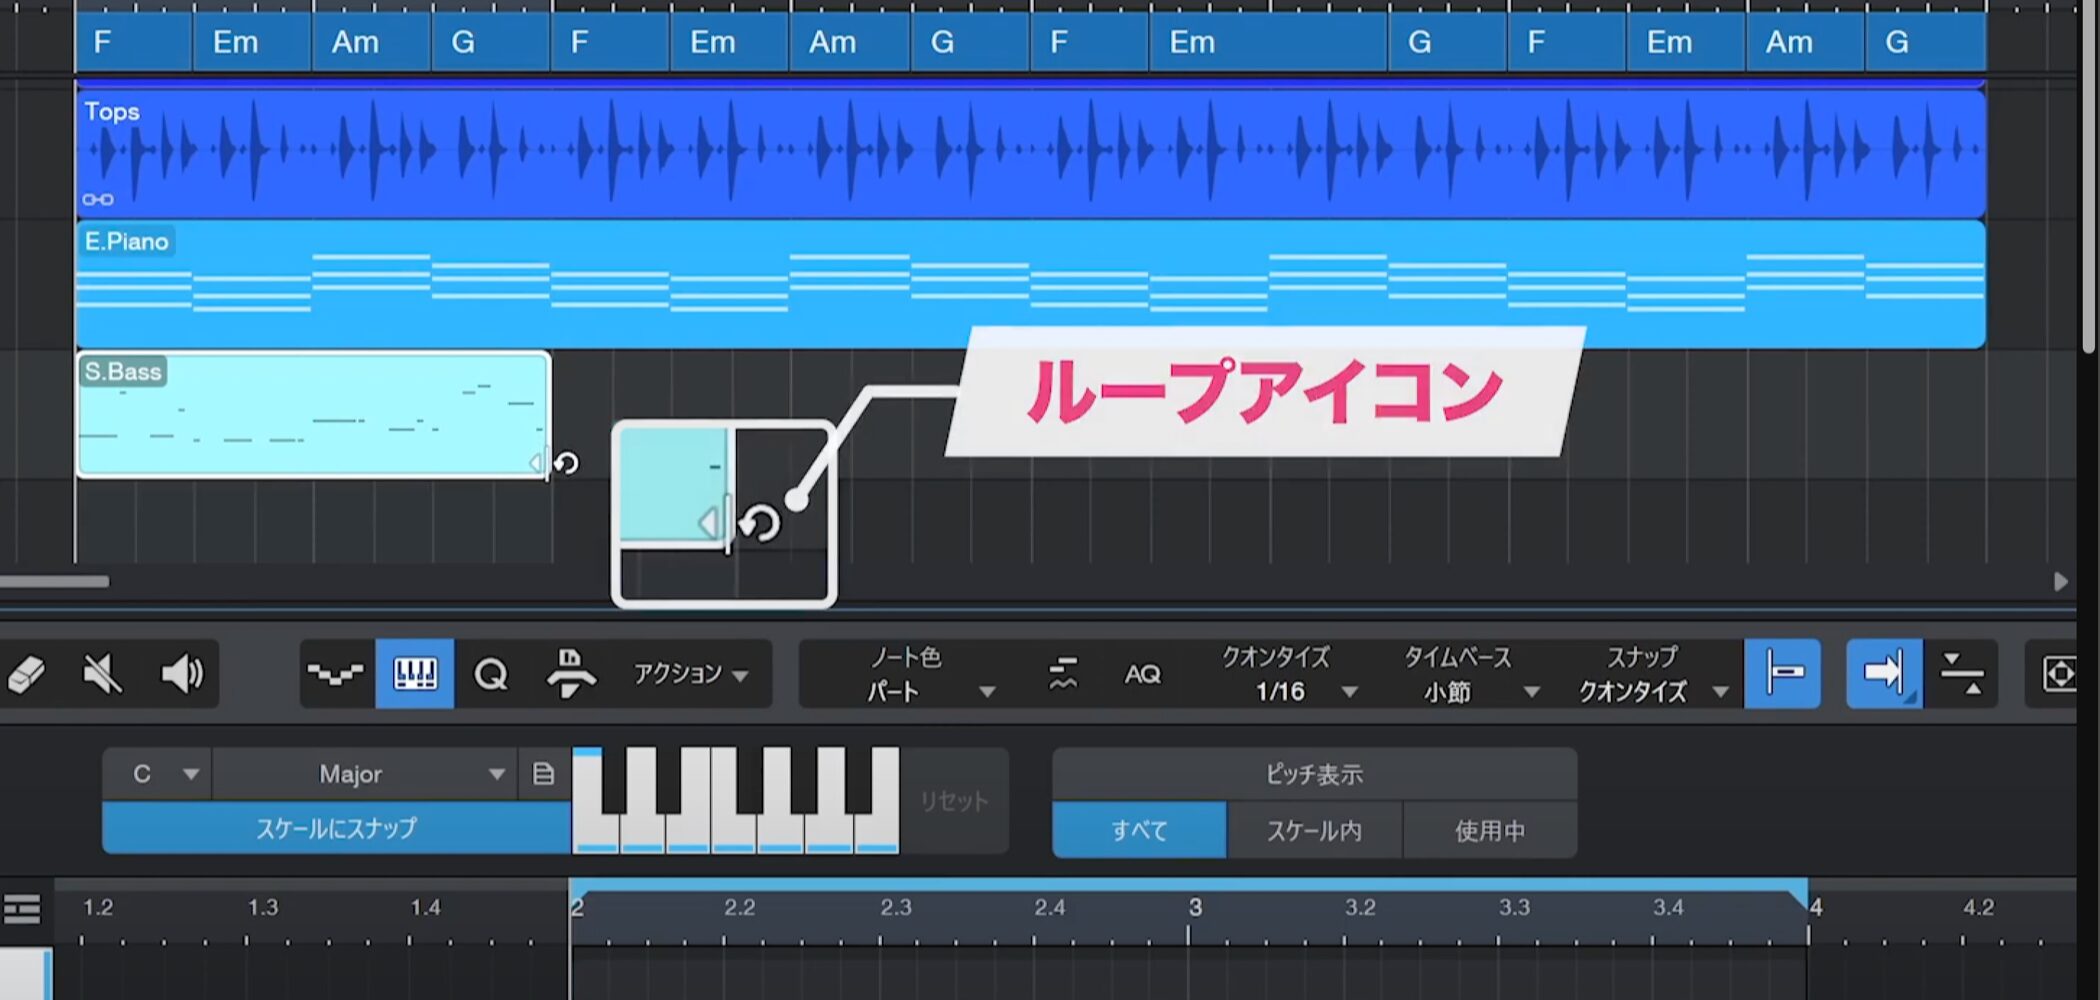Choose the 使用中 pitch display option

pyautogui.click(x=1489, y=830)
